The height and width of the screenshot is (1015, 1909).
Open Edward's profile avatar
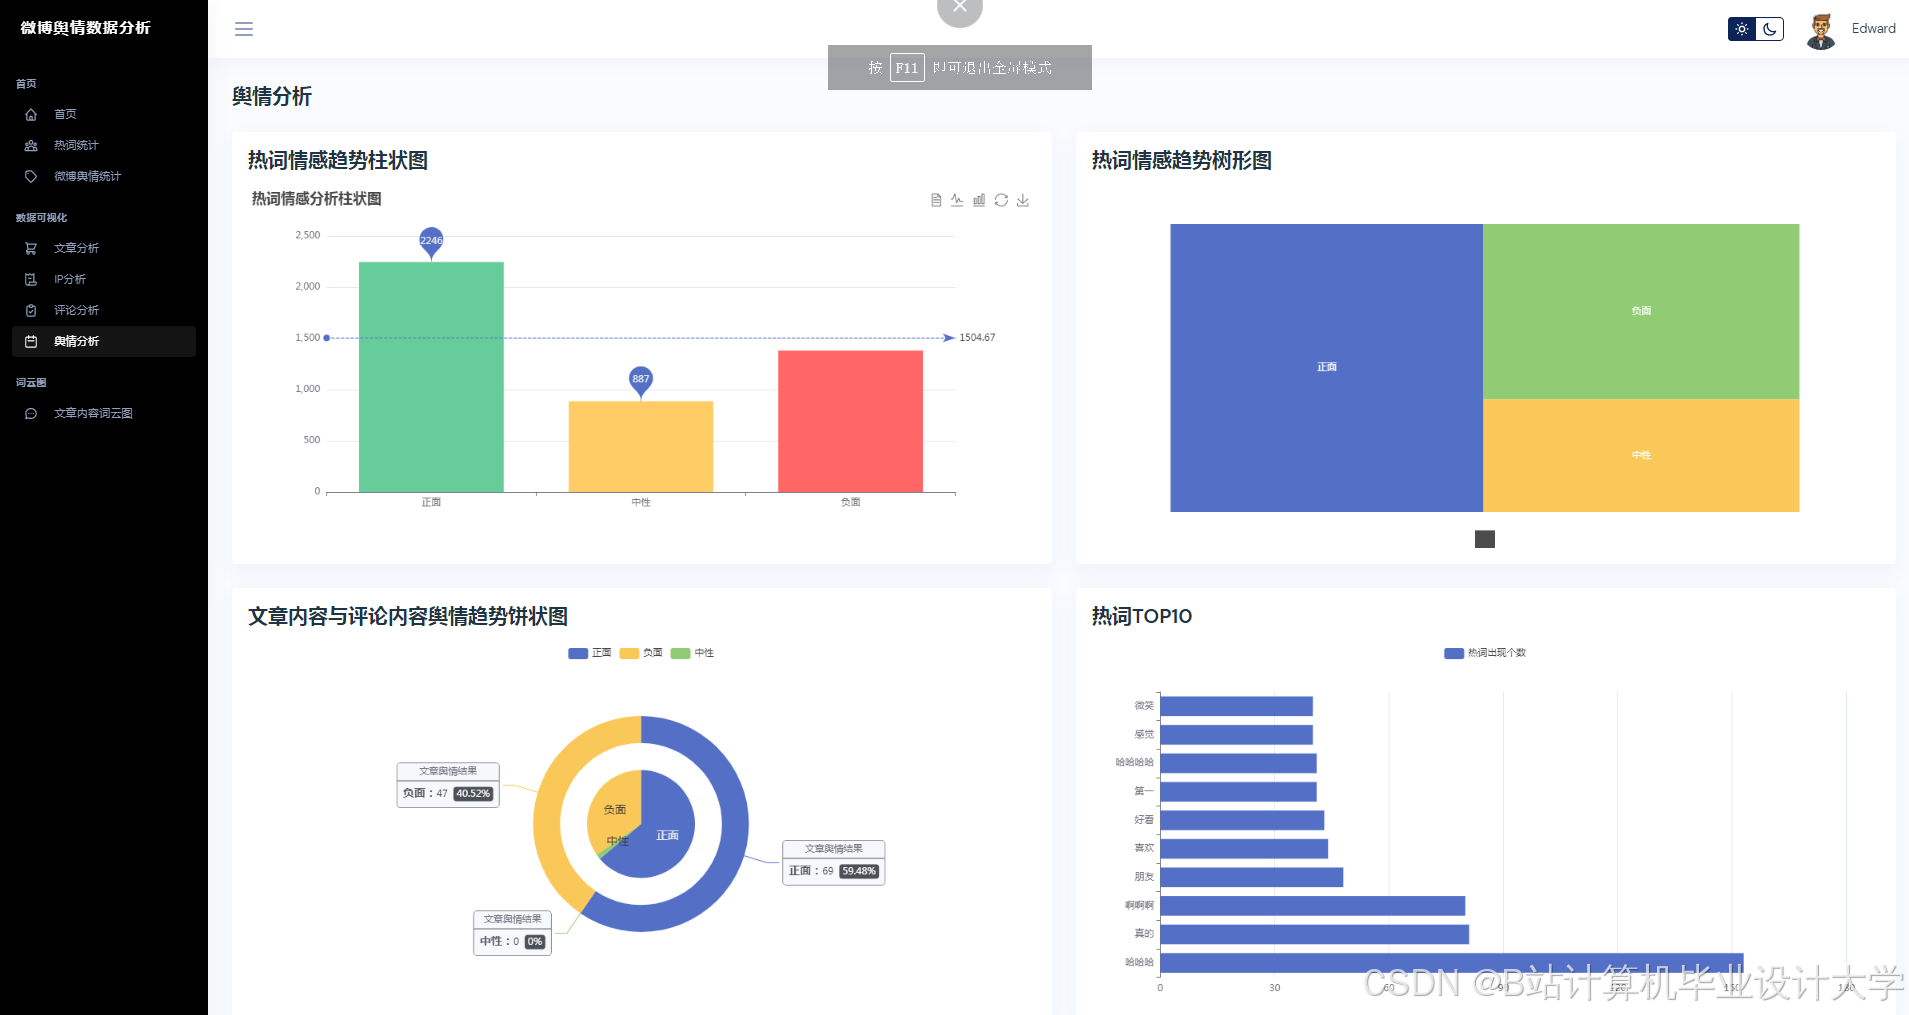tap(1822, 28)
